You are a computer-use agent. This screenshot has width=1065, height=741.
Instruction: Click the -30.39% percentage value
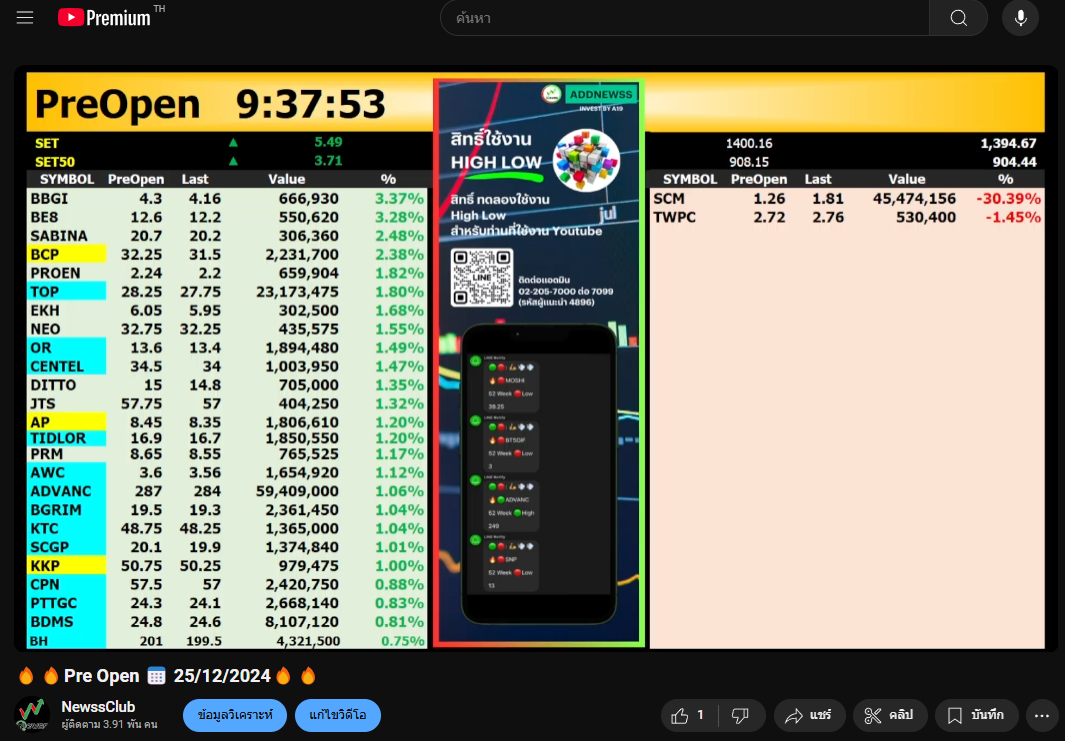pyautogui.click(x=1008, y=198)
